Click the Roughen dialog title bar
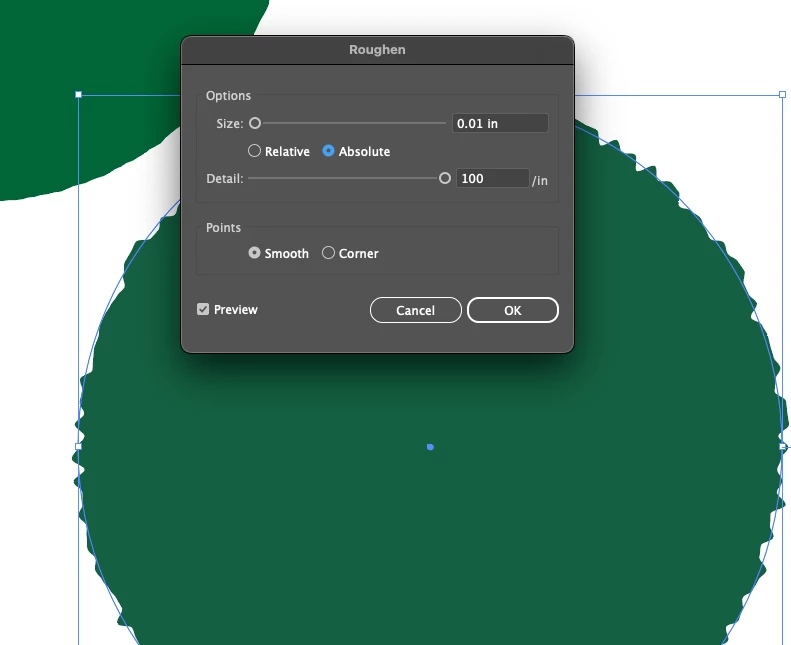 [x=377, y=50]
